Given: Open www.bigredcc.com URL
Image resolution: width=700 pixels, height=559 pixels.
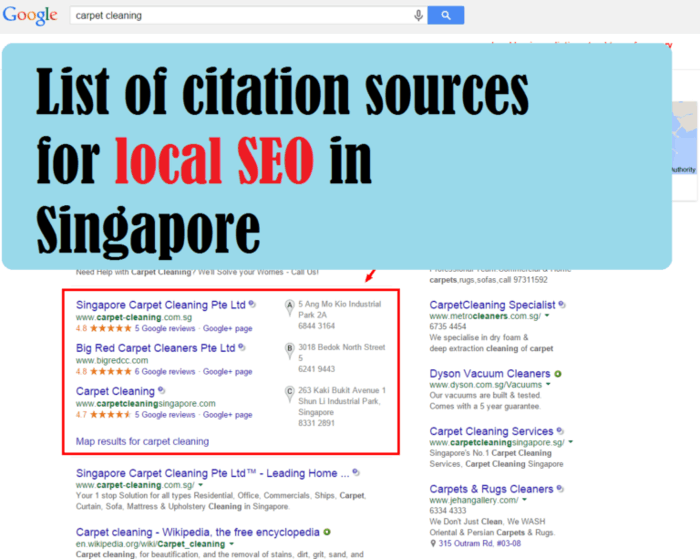Looking at the screenshot, I should [x=112, y=360].
